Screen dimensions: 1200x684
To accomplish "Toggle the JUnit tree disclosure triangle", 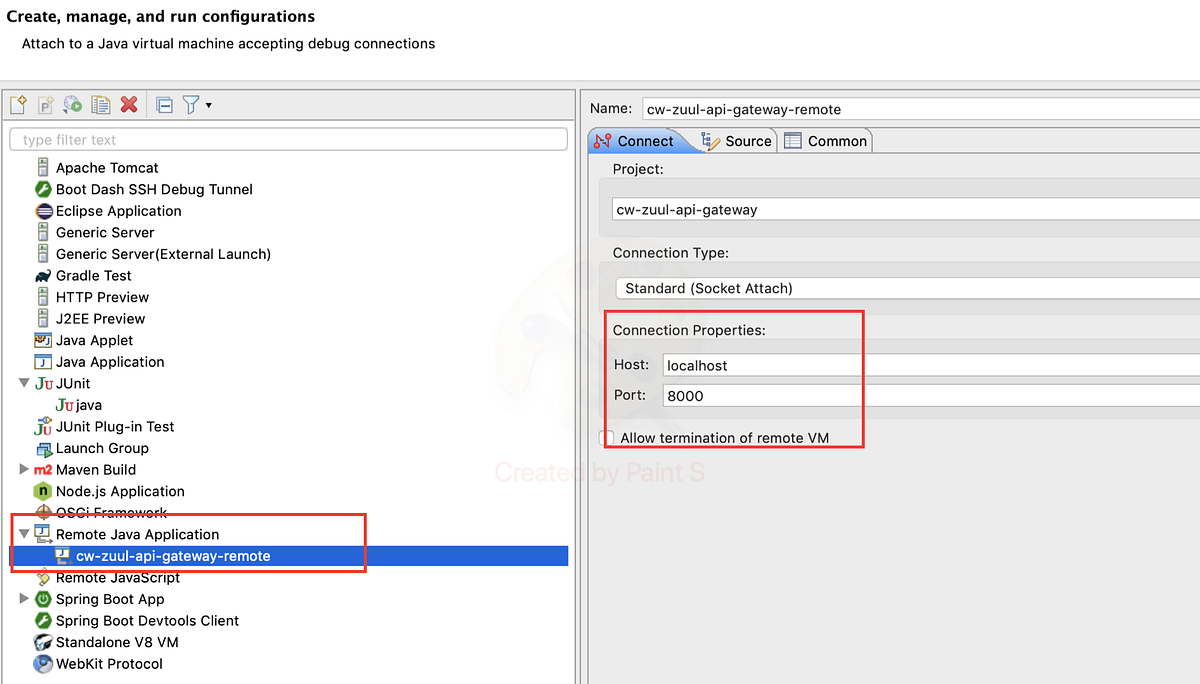I will pos(24,383).
